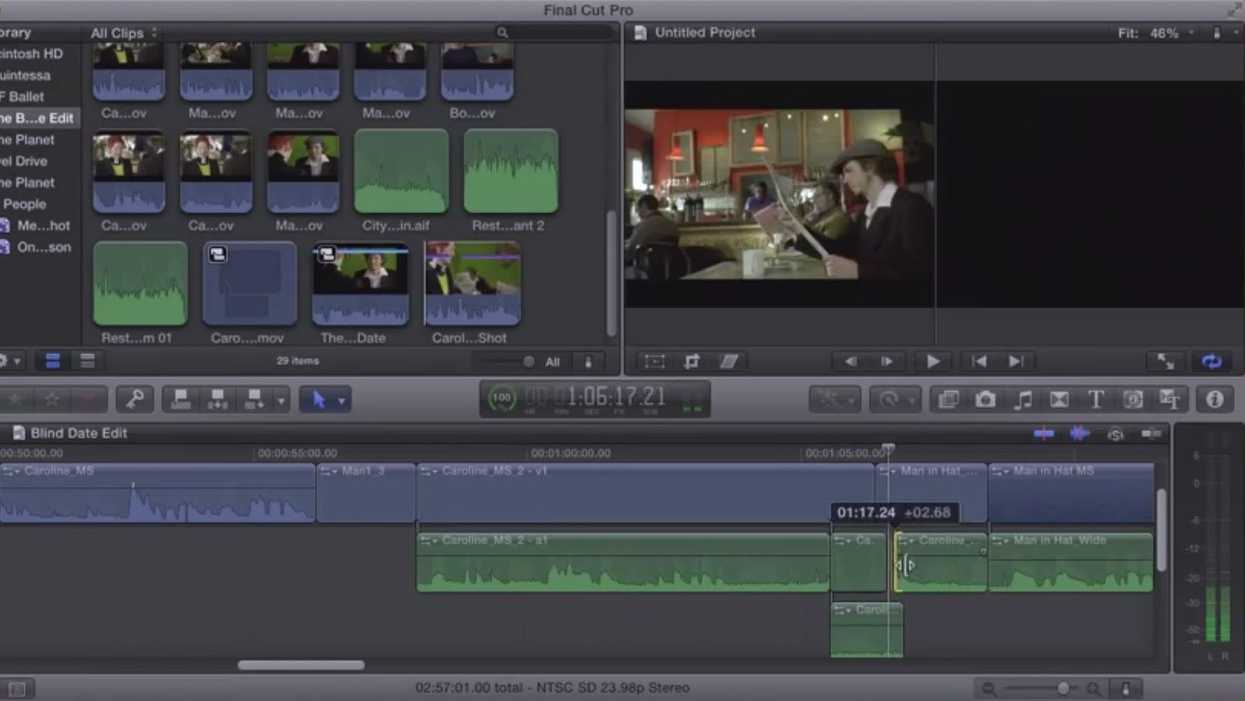Open the Themes browser

tap(1170, 400)
